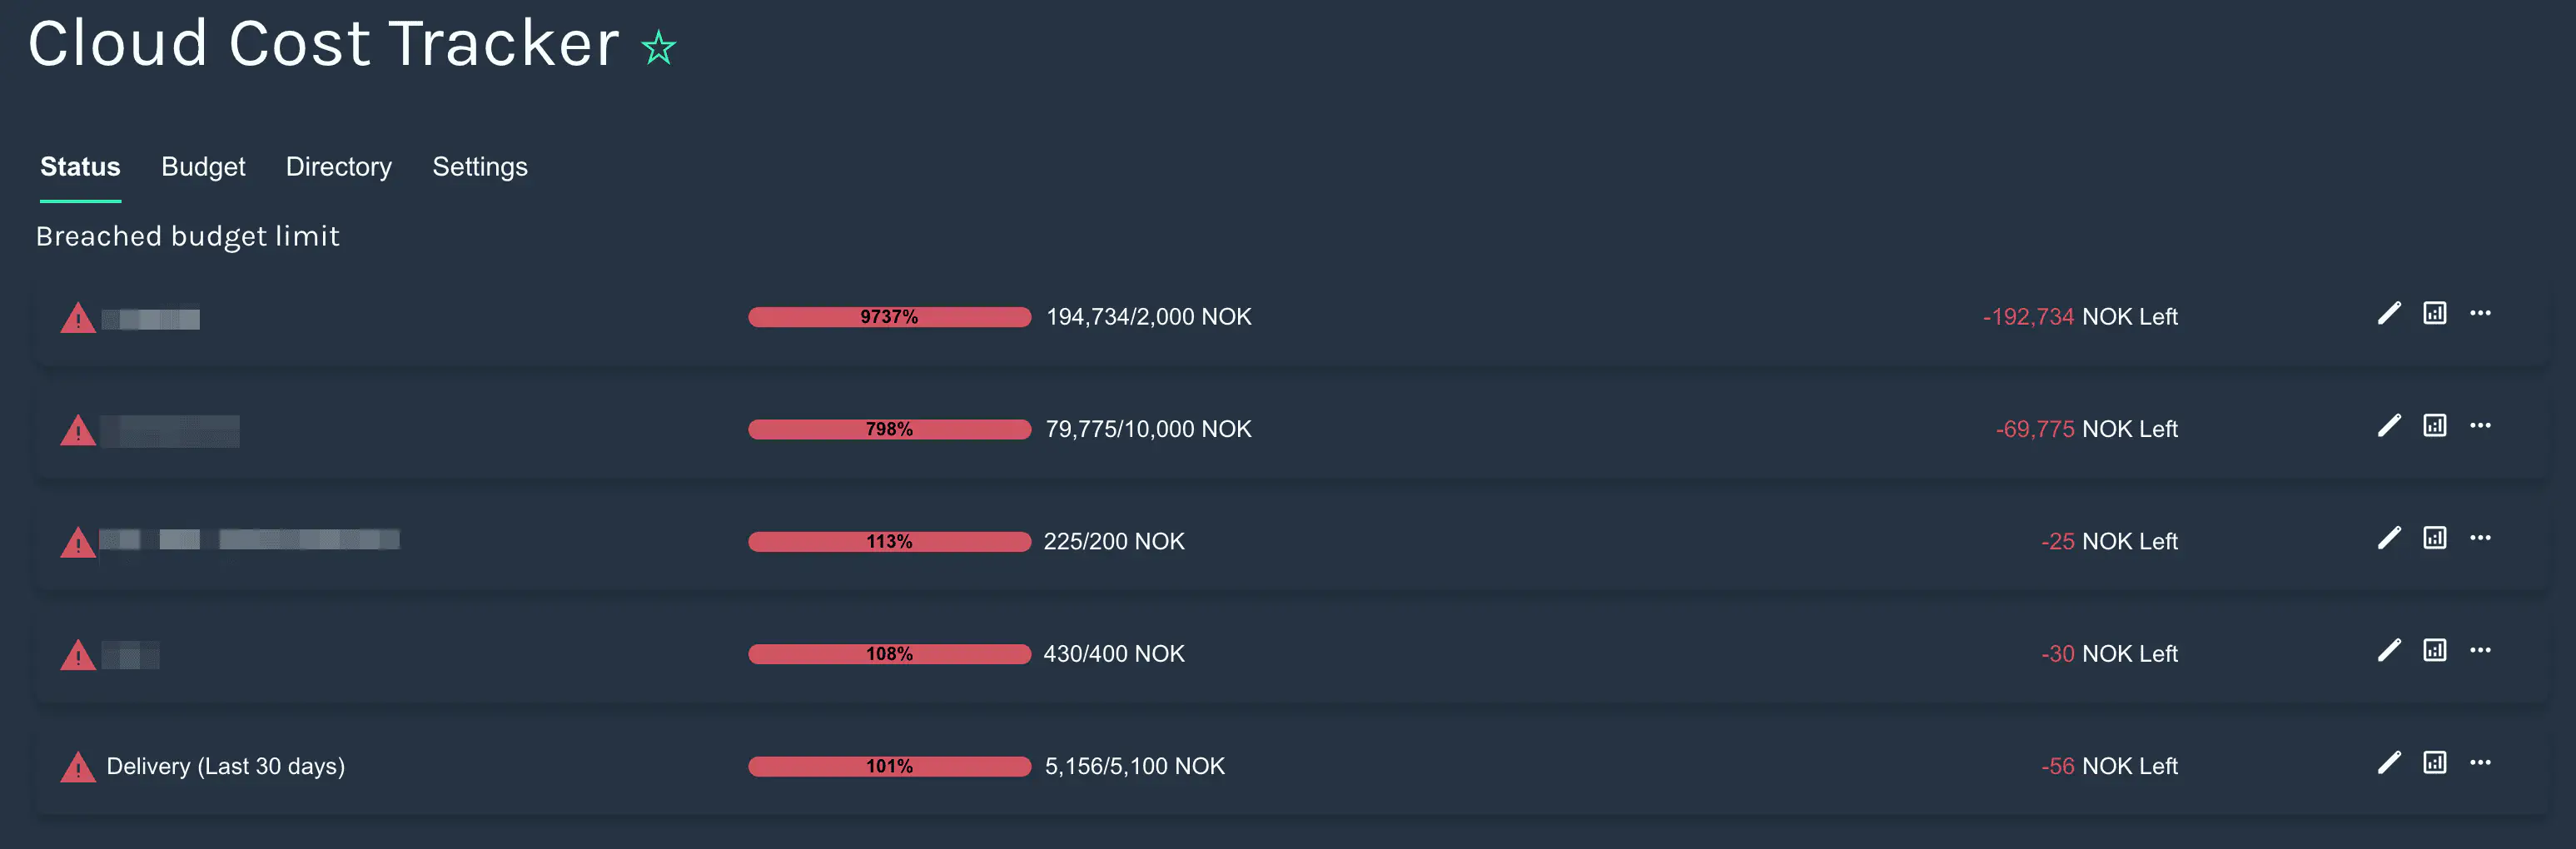The height and width of the screenshot is (849, 2576).
Task: Go to the Settings tab
Action: 479,167
